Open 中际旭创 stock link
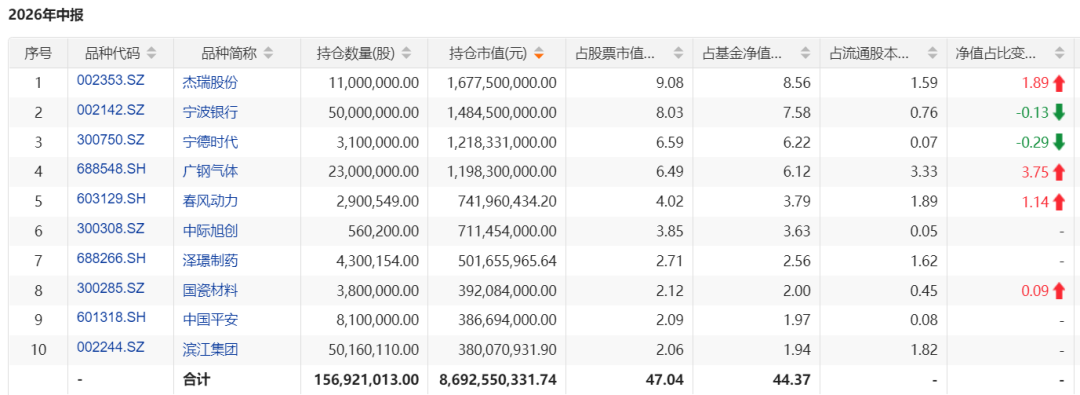This screenshot has width=1080, height=395. 210,231
